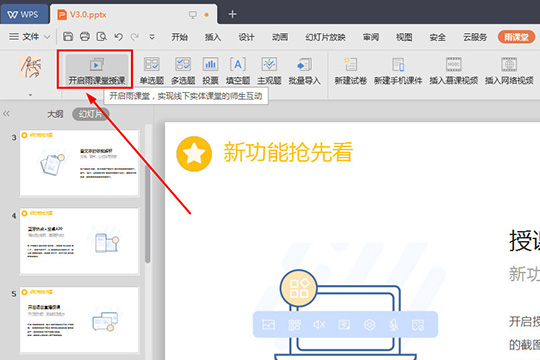Open the 开始 ribbon tab
Image resolution: width=540 pixels, height=360 pixels.
(179, 37)
